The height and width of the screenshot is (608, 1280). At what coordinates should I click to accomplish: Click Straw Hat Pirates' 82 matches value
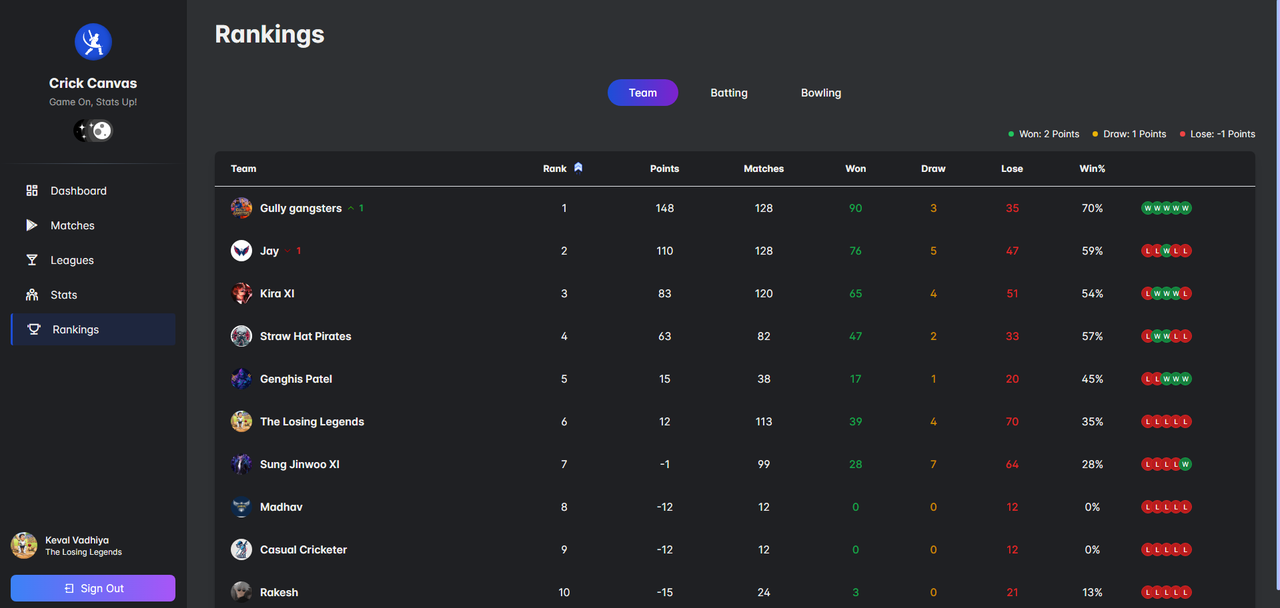coord(764,337)
